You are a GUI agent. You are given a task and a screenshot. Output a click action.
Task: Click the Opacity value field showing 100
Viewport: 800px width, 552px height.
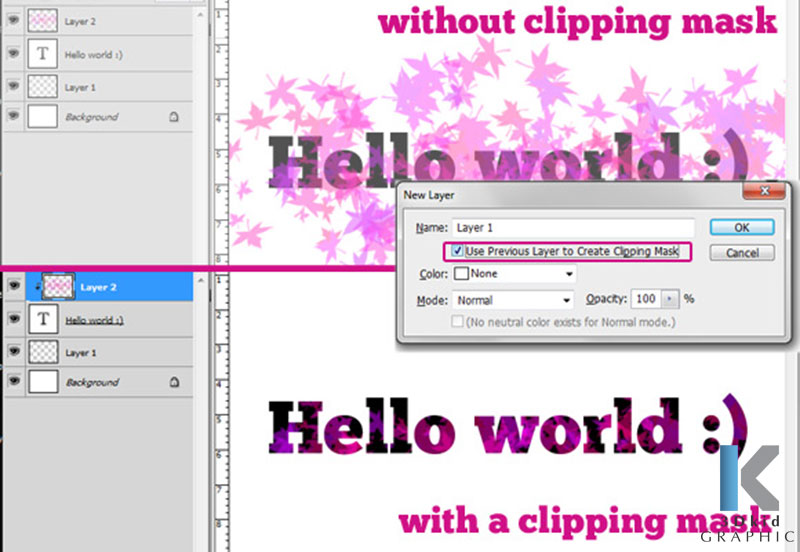[x=646, y=298]
